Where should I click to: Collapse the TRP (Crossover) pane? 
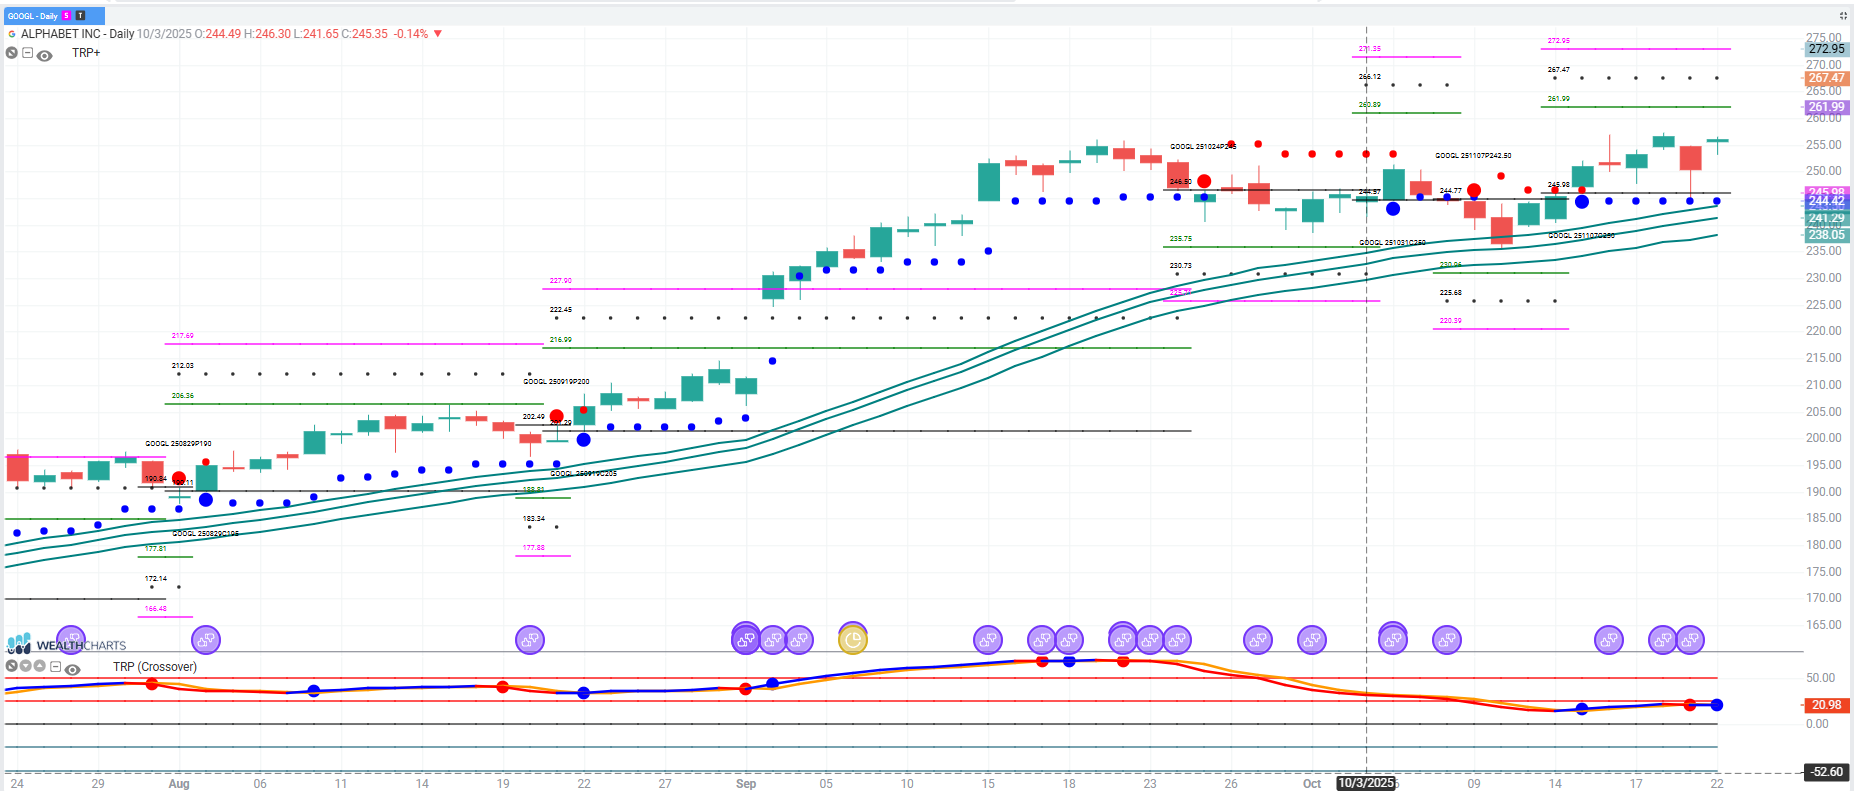click(56, 666)
